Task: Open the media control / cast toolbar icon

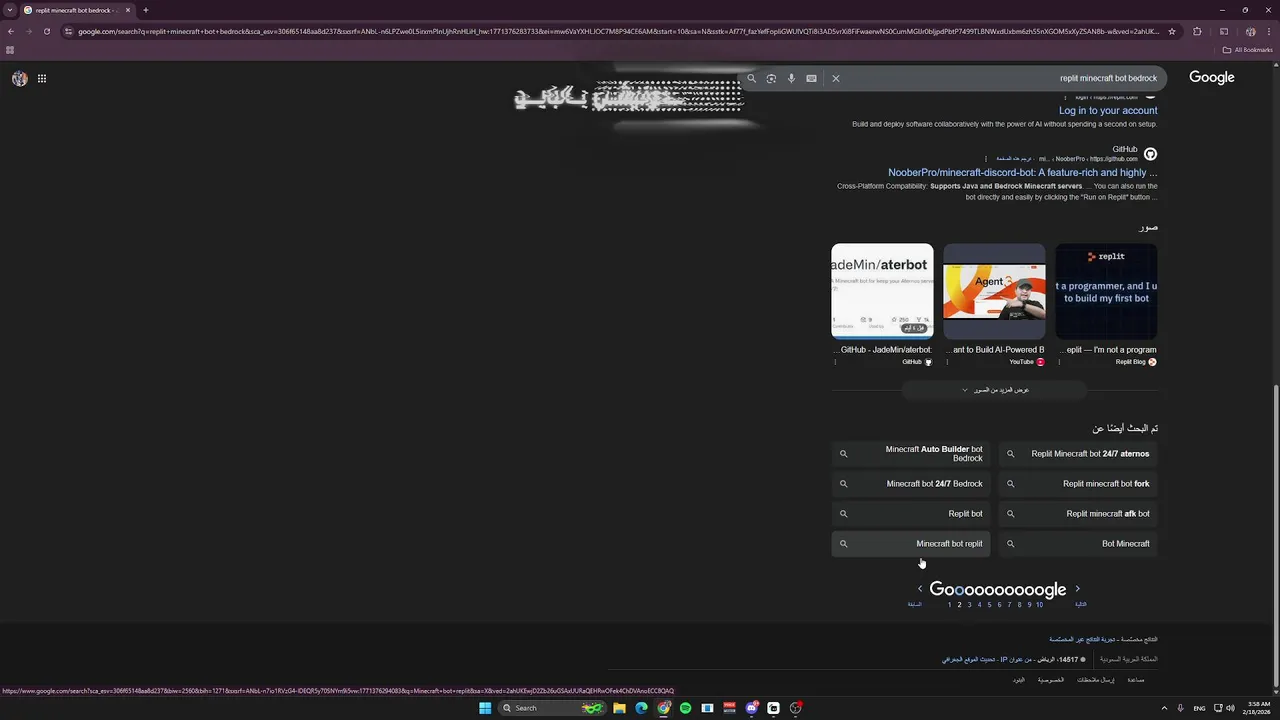Action: pos(1224,31)
